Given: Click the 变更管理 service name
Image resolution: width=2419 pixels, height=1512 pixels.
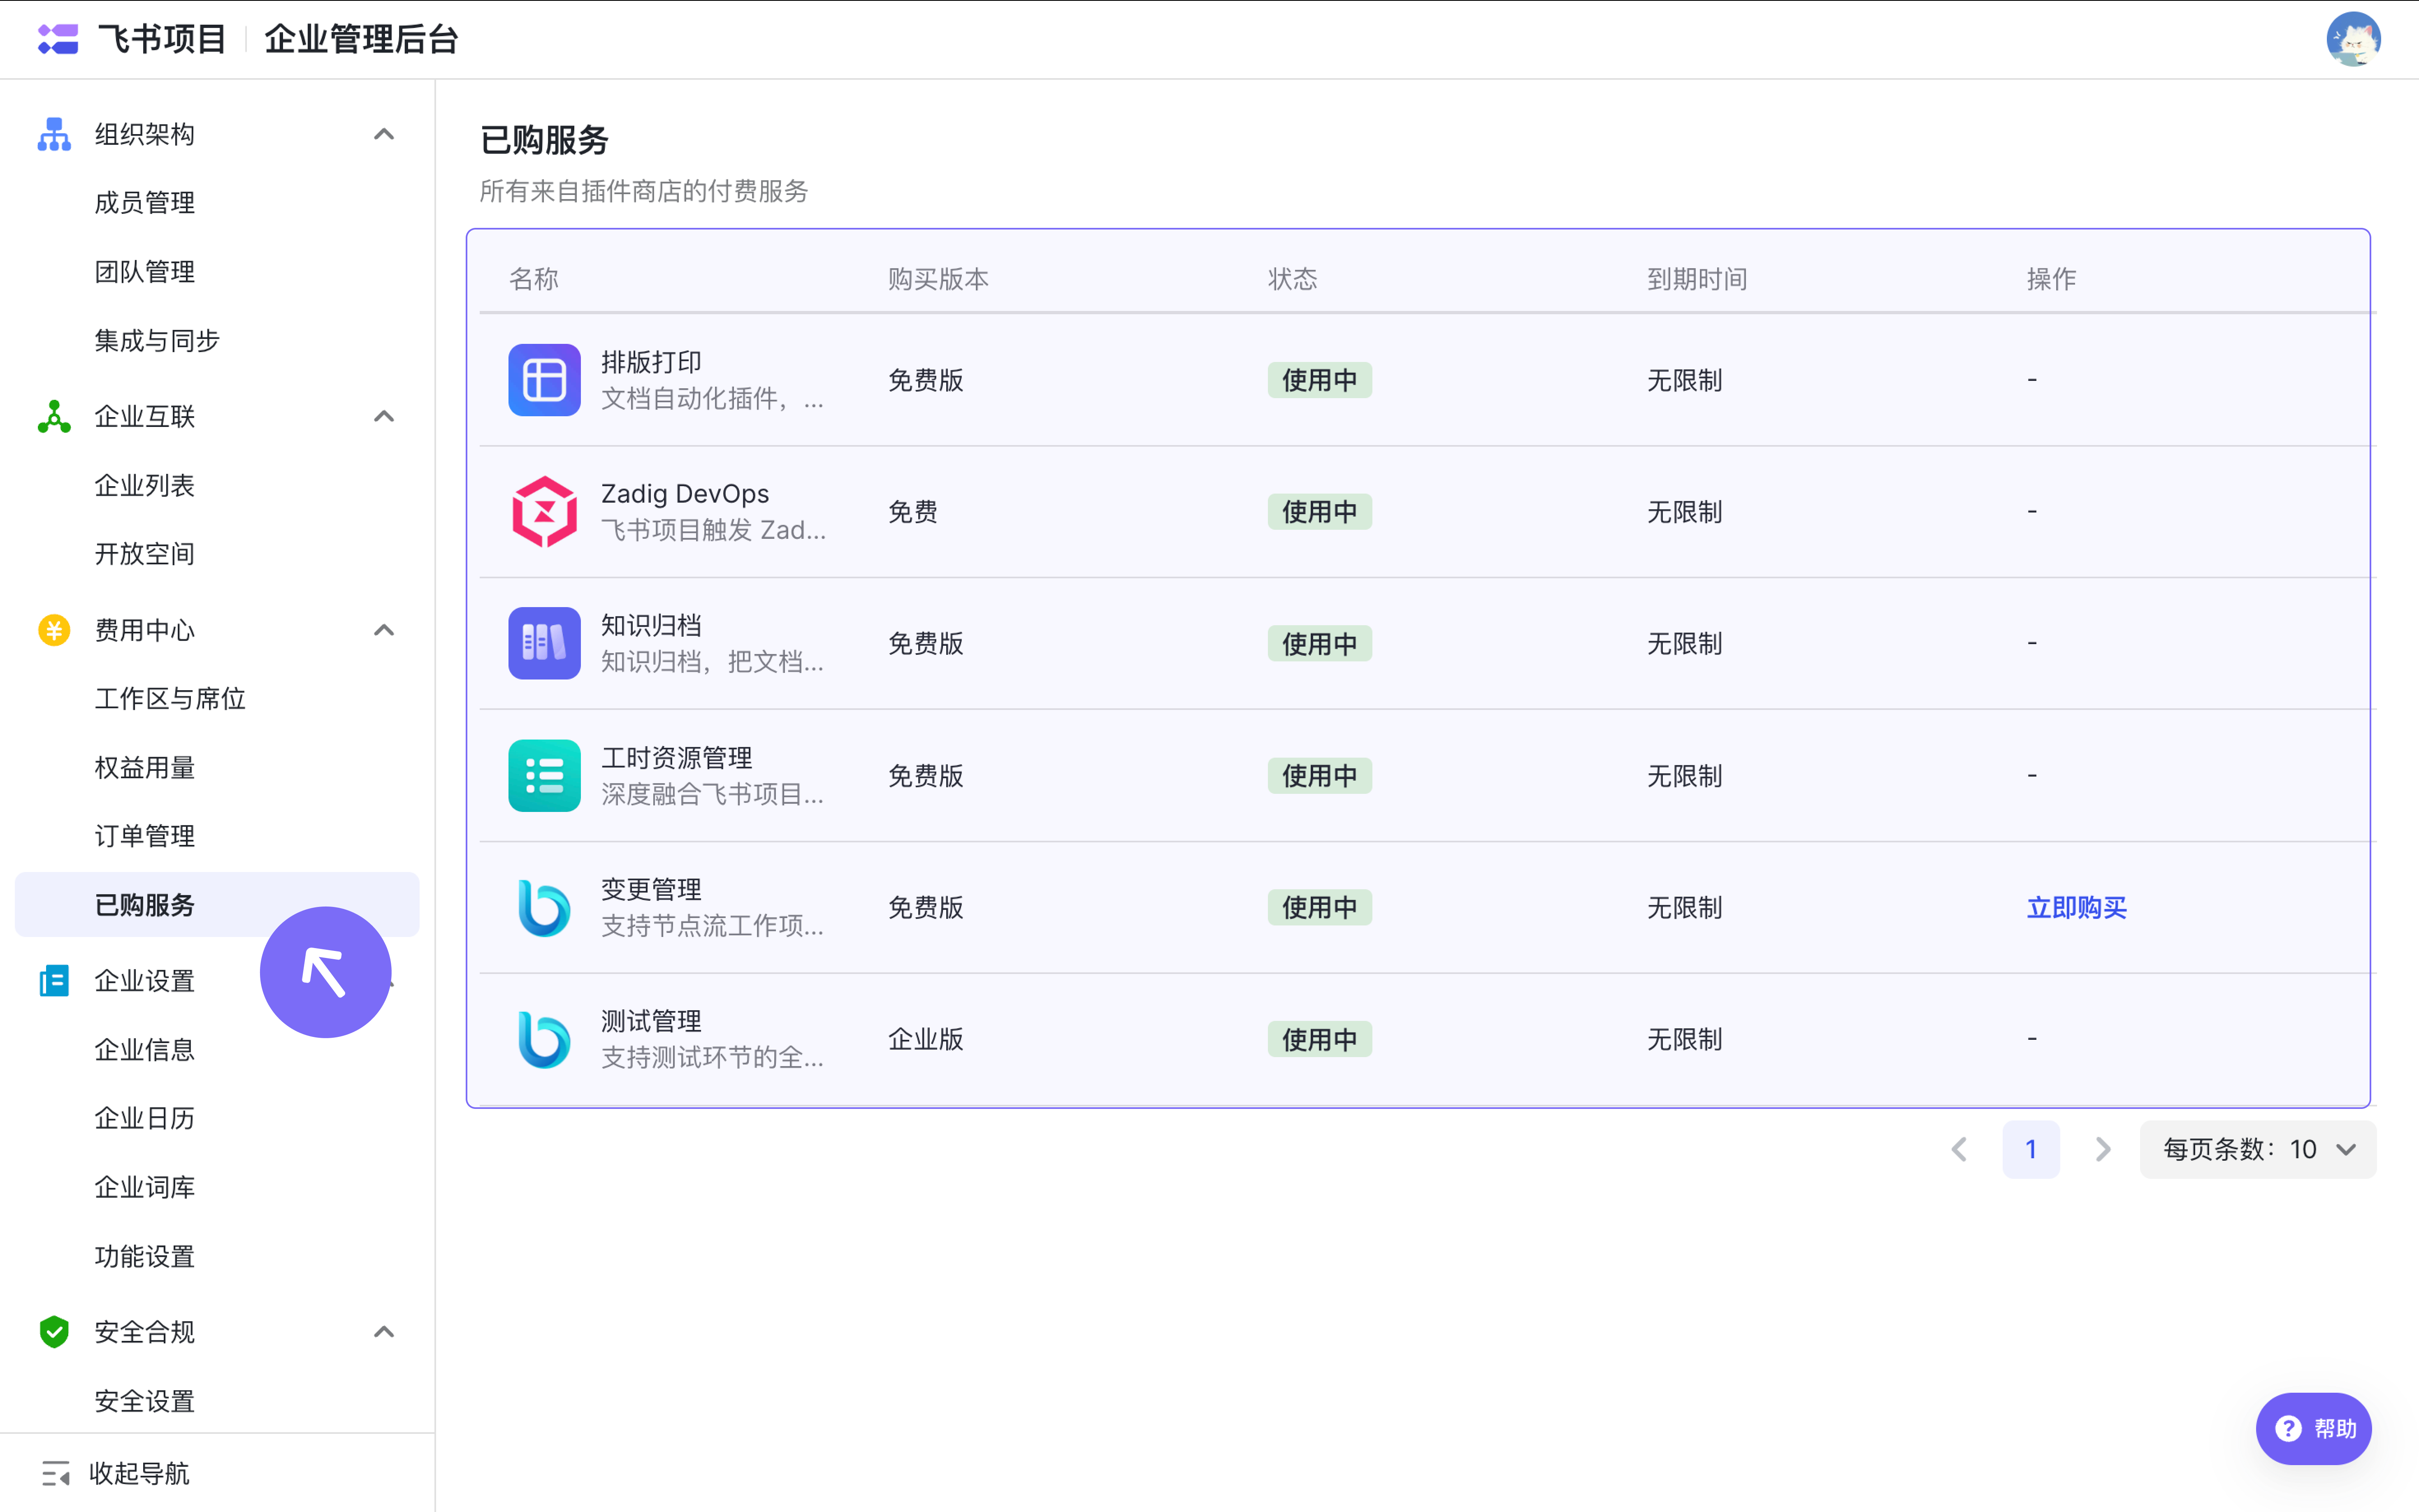Looking at the screenshot, I should point(651,889).
